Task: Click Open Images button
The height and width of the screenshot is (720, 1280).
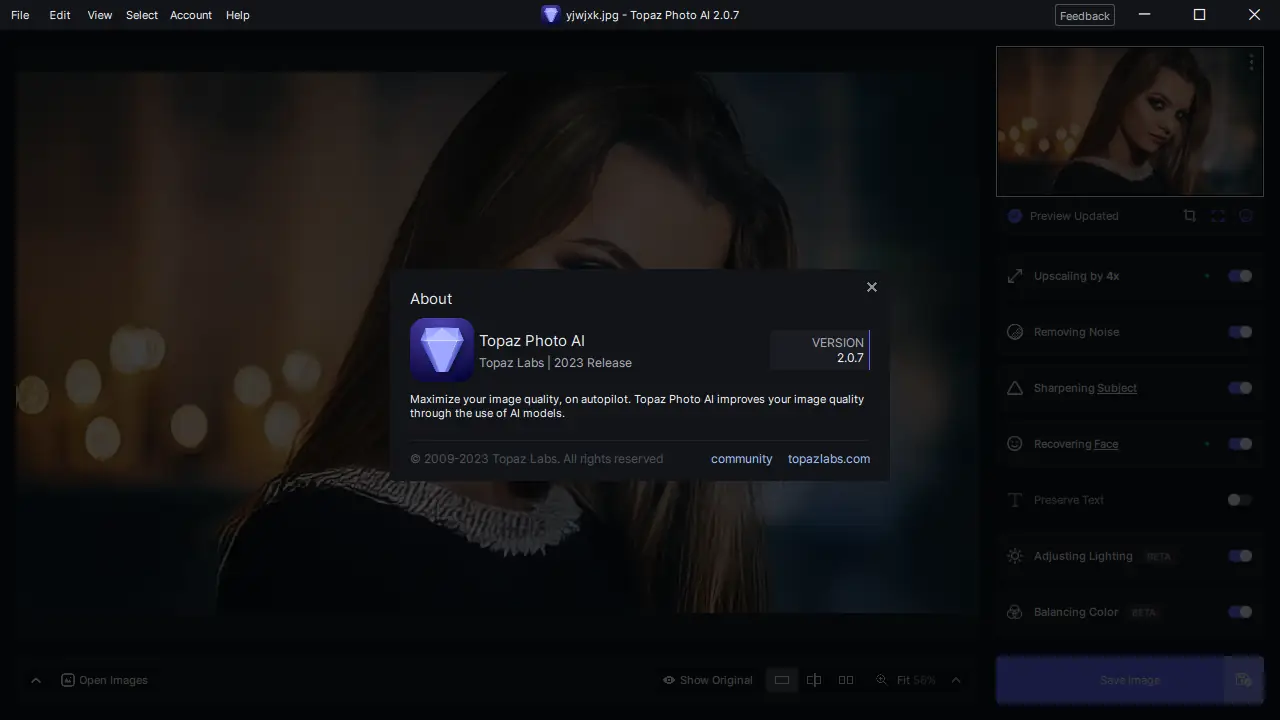Action: 104,680
